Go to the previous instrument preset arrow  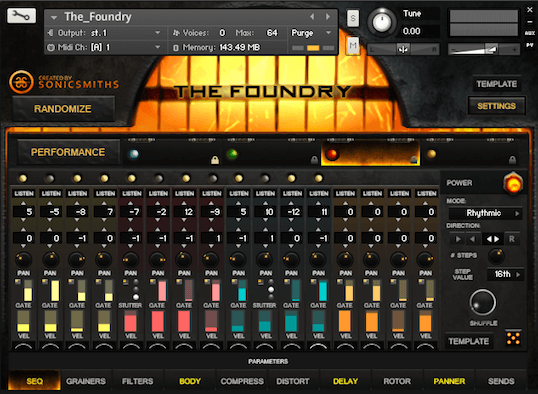tap(312, 16)
